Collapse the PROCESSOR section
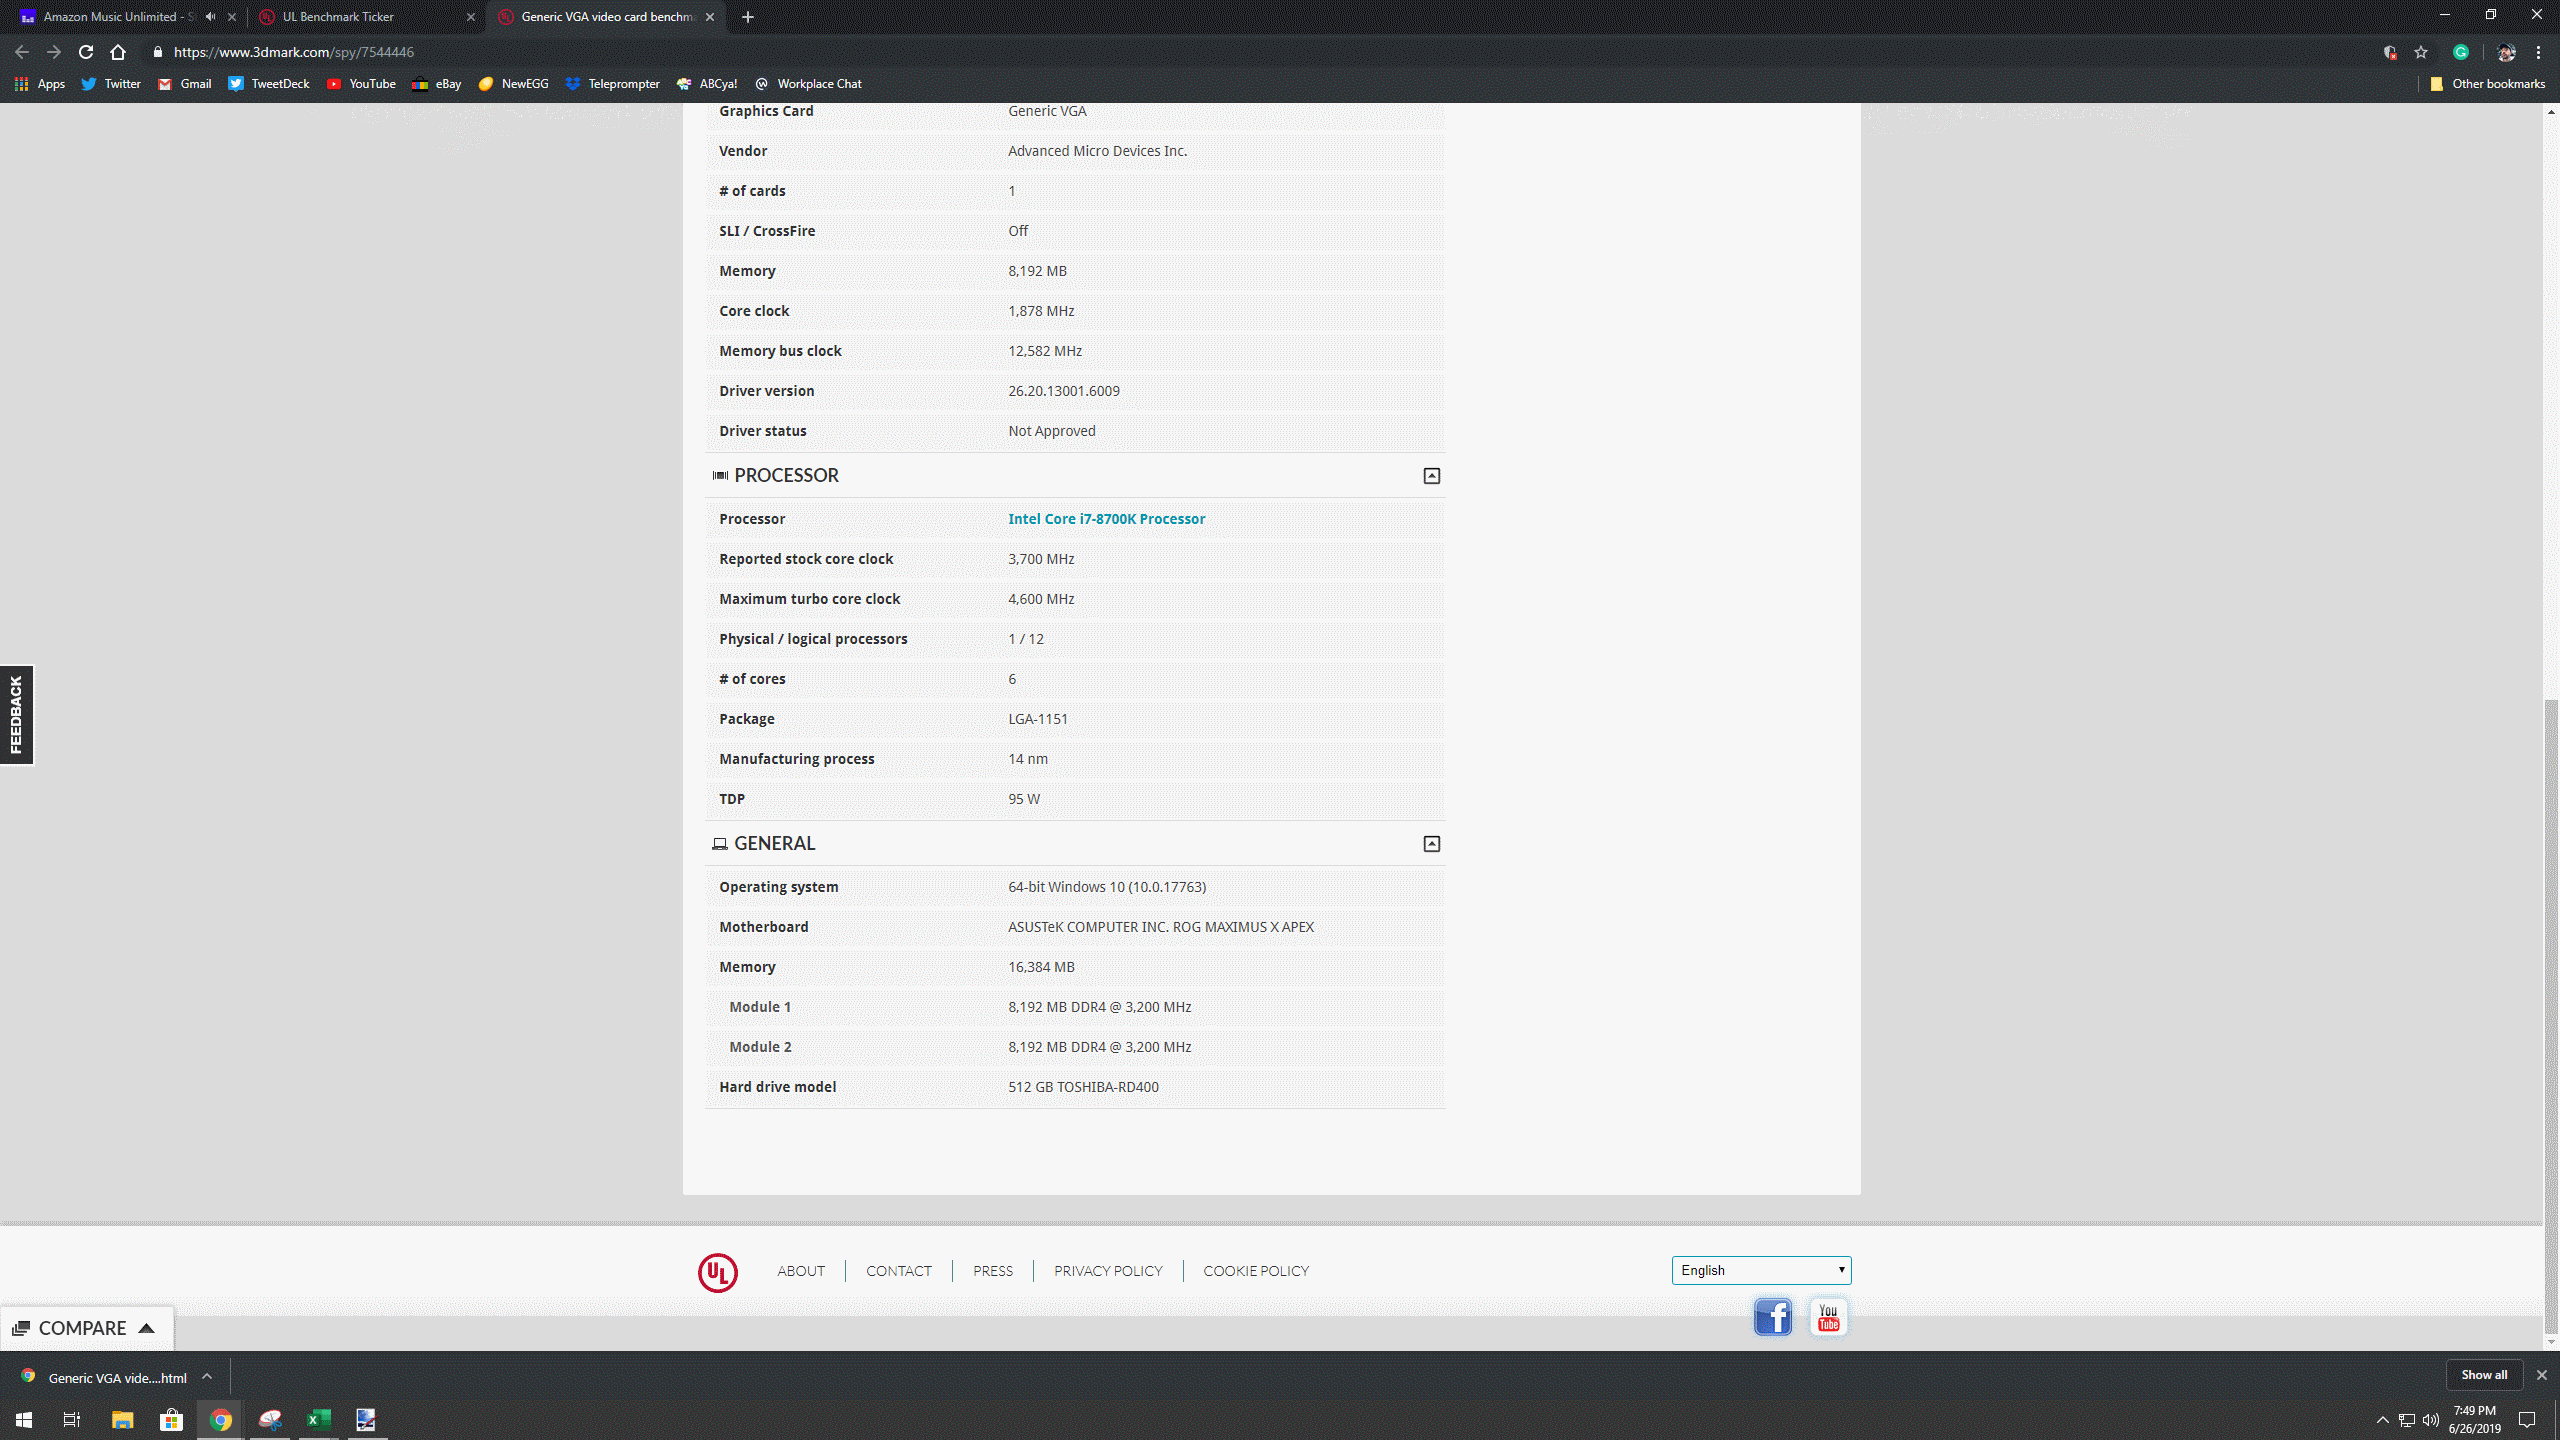 click(1431, 476)
